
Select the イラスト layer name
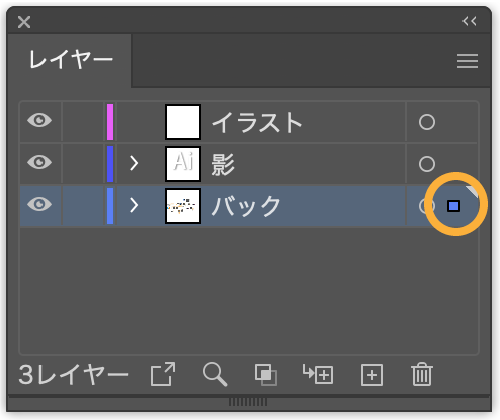[x=257, y=122]
